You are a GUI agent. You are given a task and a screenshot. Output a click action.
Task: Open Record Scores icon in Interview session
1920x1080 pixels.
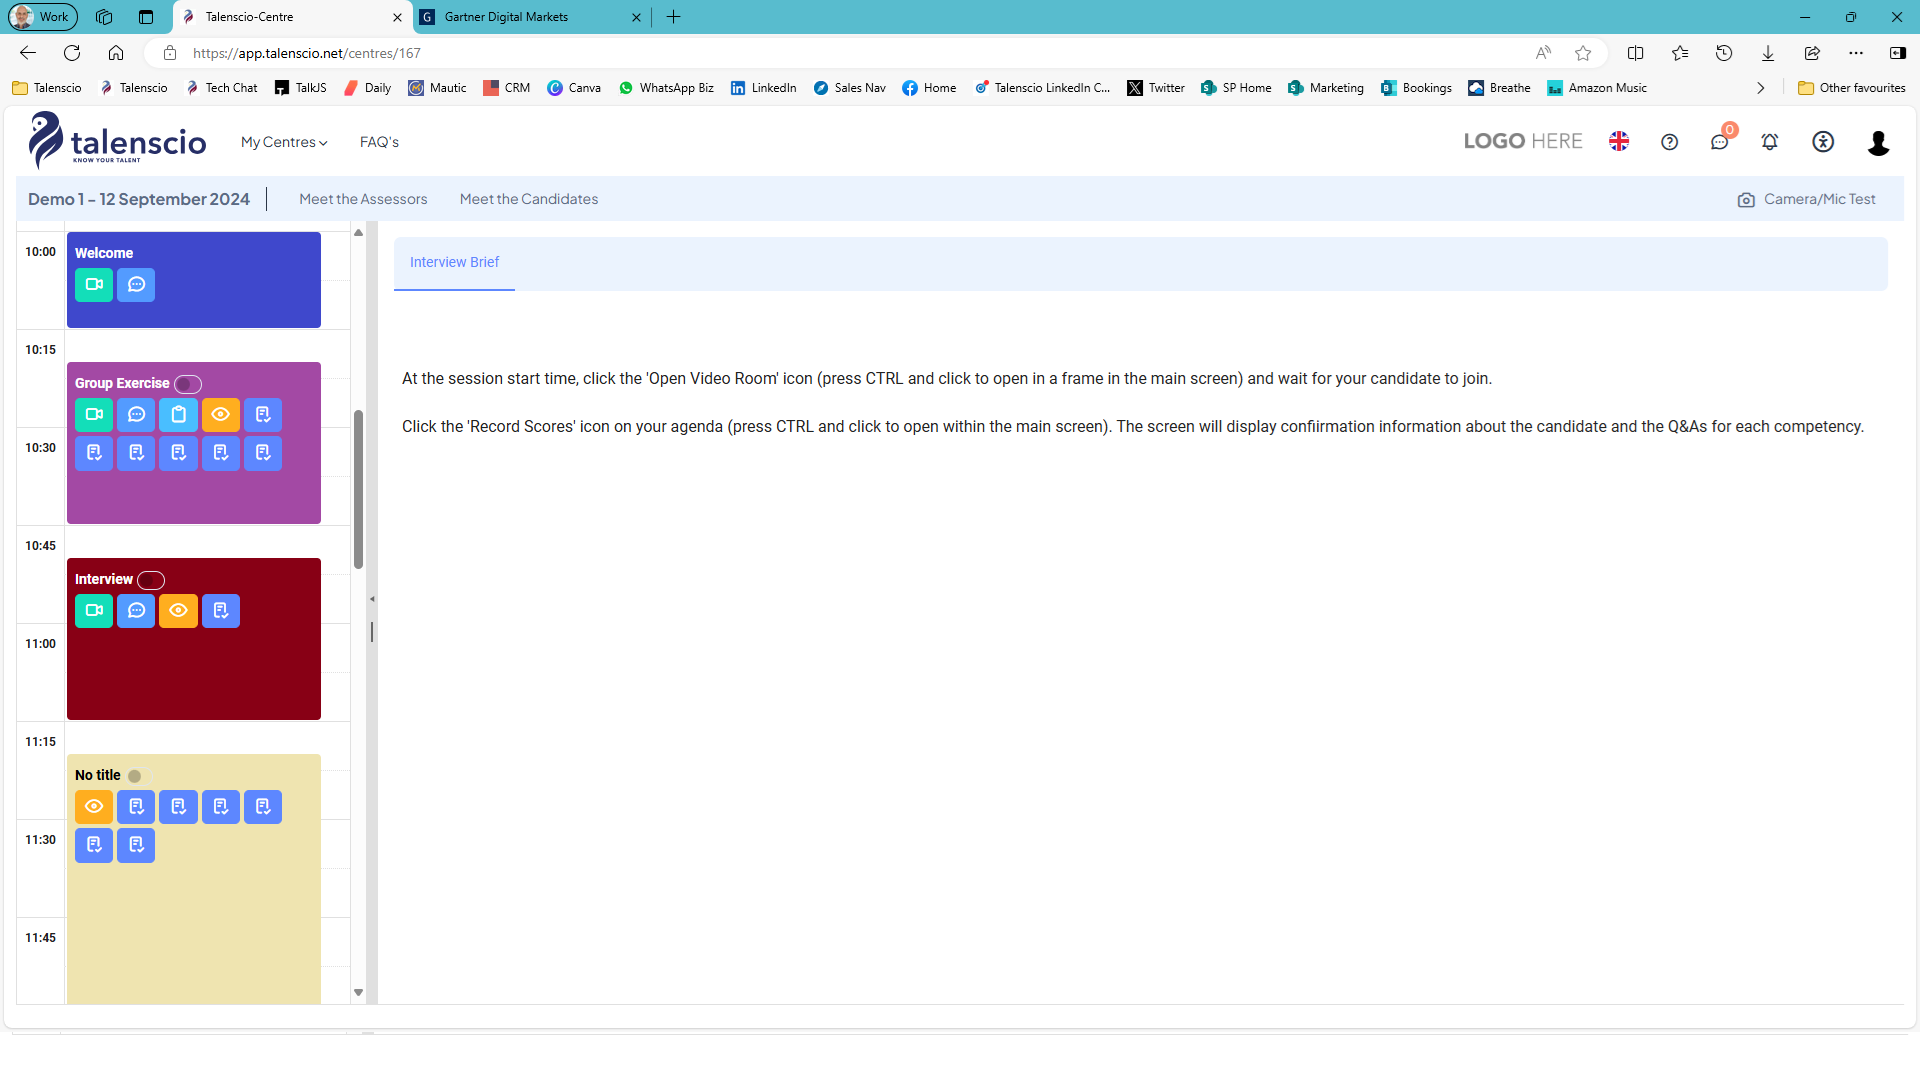(220, 611)
